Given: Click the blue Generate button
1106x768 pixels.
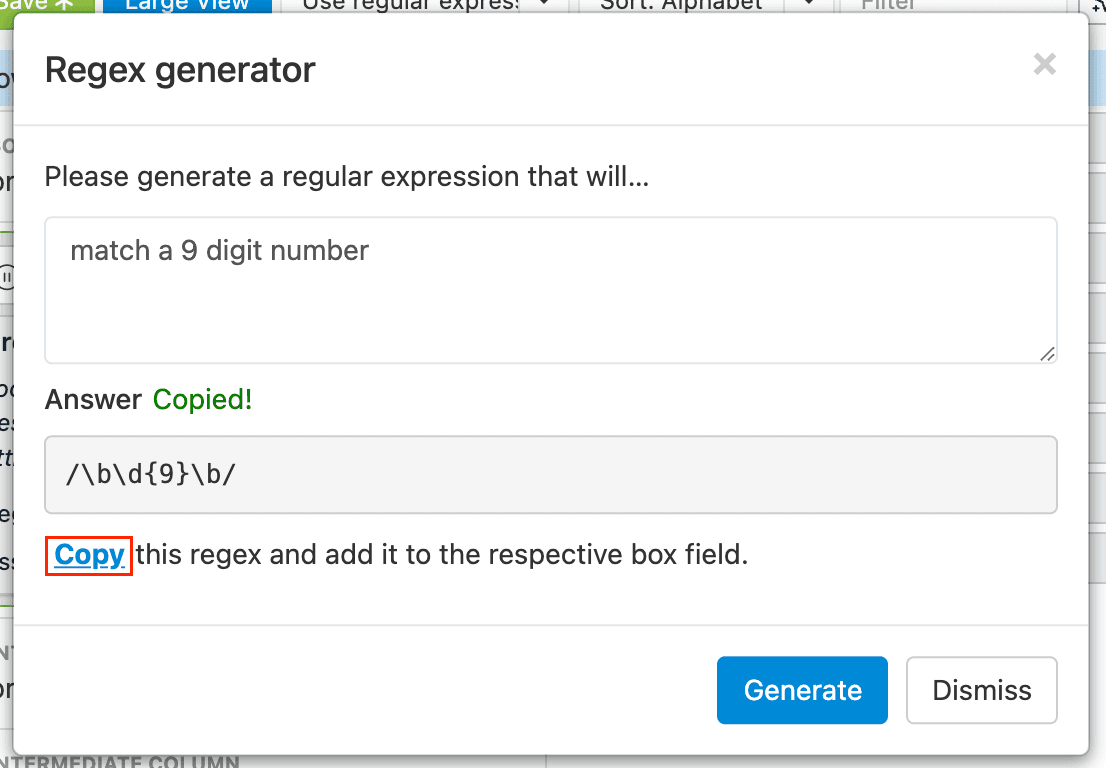Looking at the screenshot, I should coord(802,690).
